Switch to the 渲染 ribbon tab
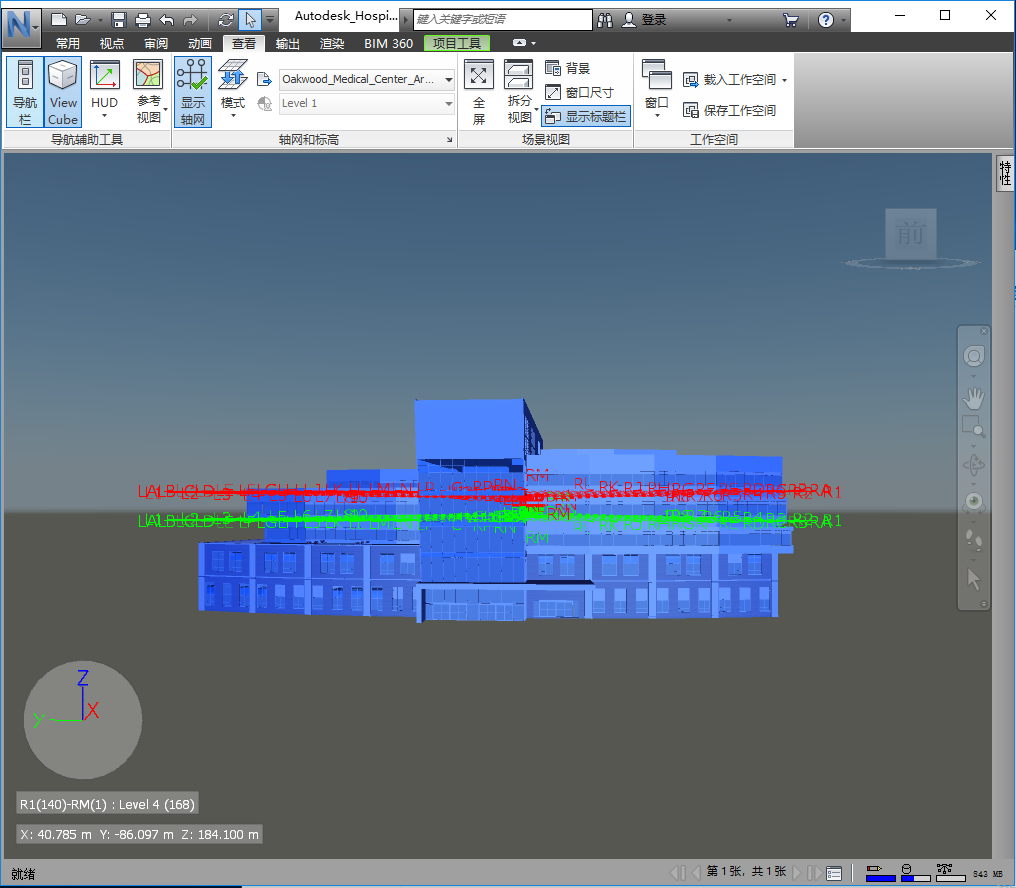The width and height of the screenshot is (1016, 888). click(x=332, y=43)
